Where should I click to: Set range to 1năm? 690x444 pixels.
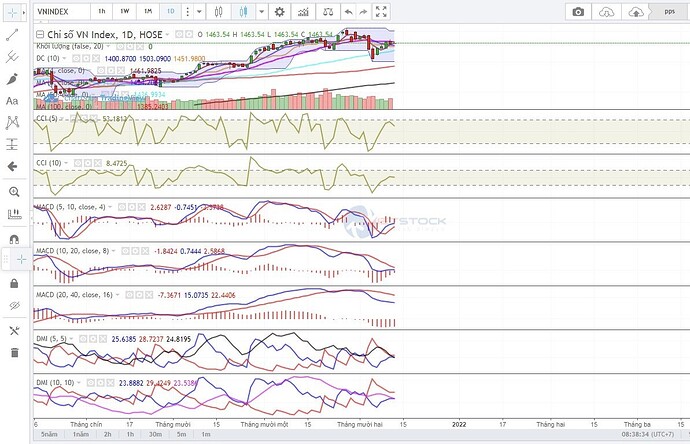pyautogui.click(x=81, y=434)
